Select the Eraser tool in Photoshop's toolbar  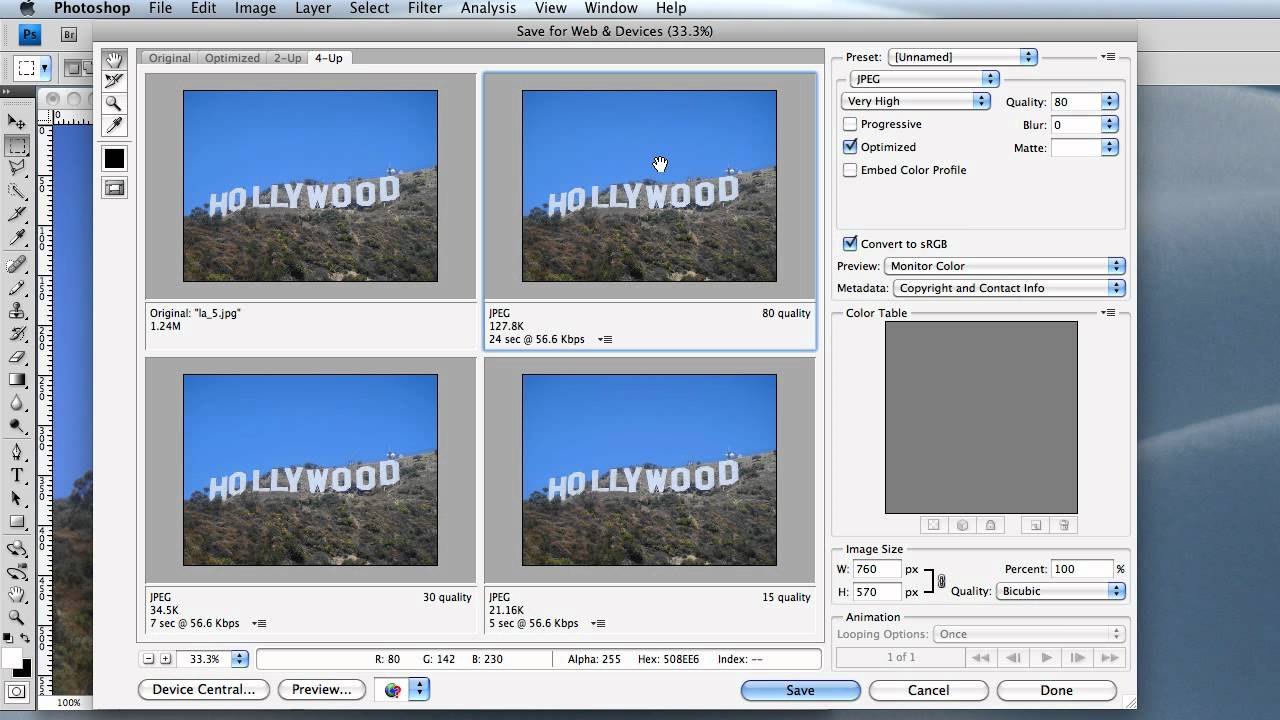(x=17, y=356)
